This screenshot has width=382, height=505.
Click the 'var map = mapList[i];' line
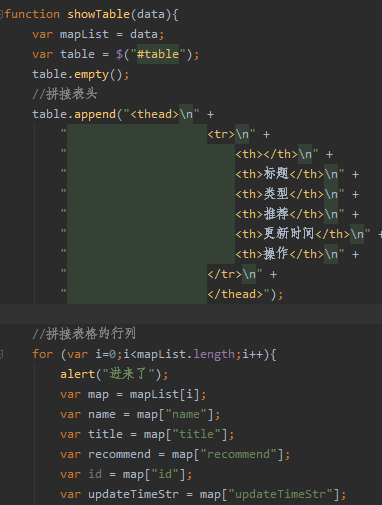coord(133,394)
